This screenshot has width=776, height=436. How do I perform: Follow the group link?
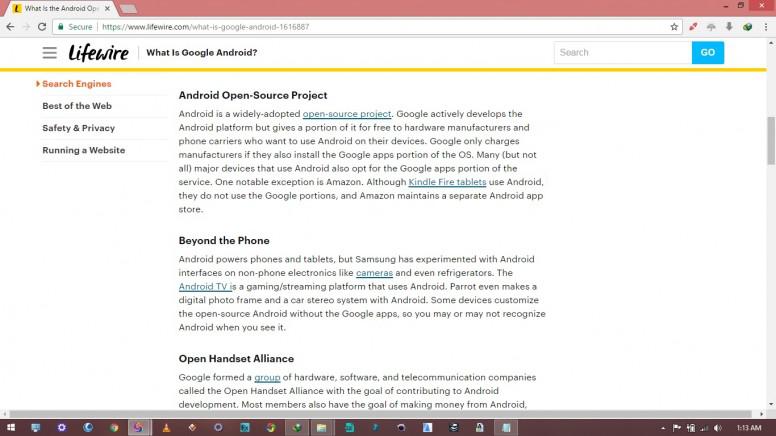click(267, 377)
